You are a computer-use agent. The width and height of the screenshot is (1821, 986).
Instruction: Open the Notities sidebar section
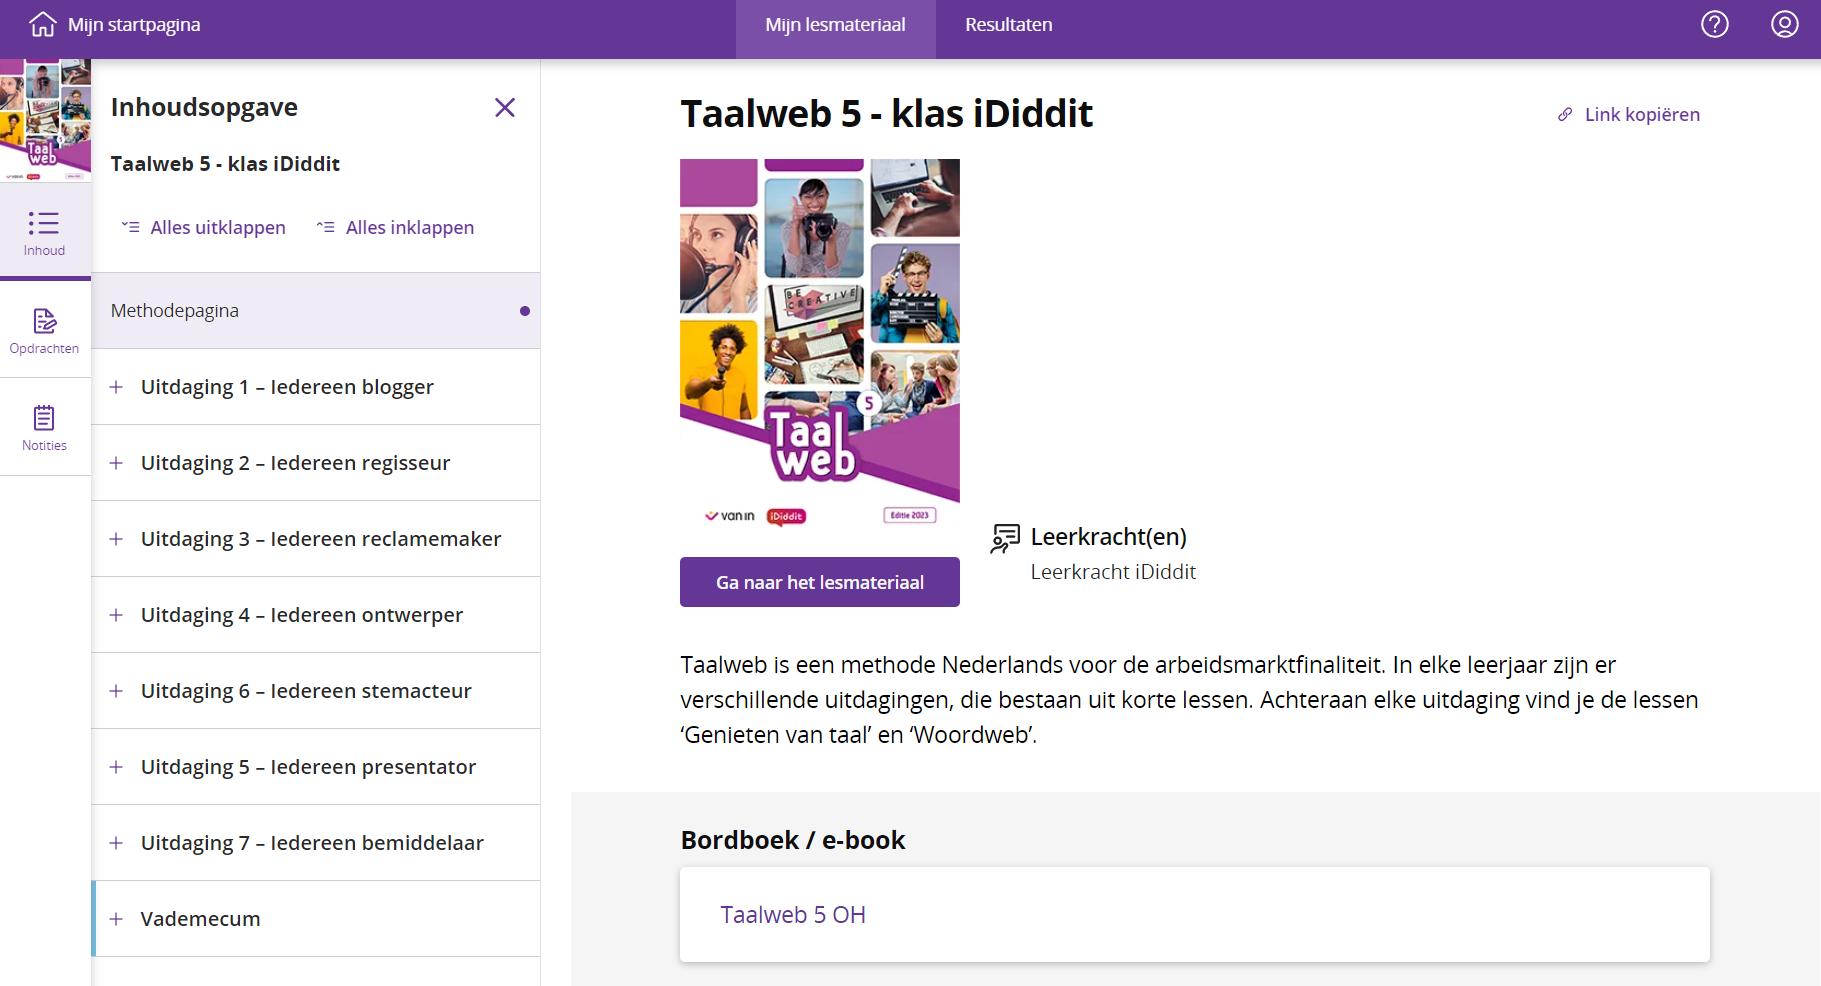pyautogui.click(x=44, y=428)
